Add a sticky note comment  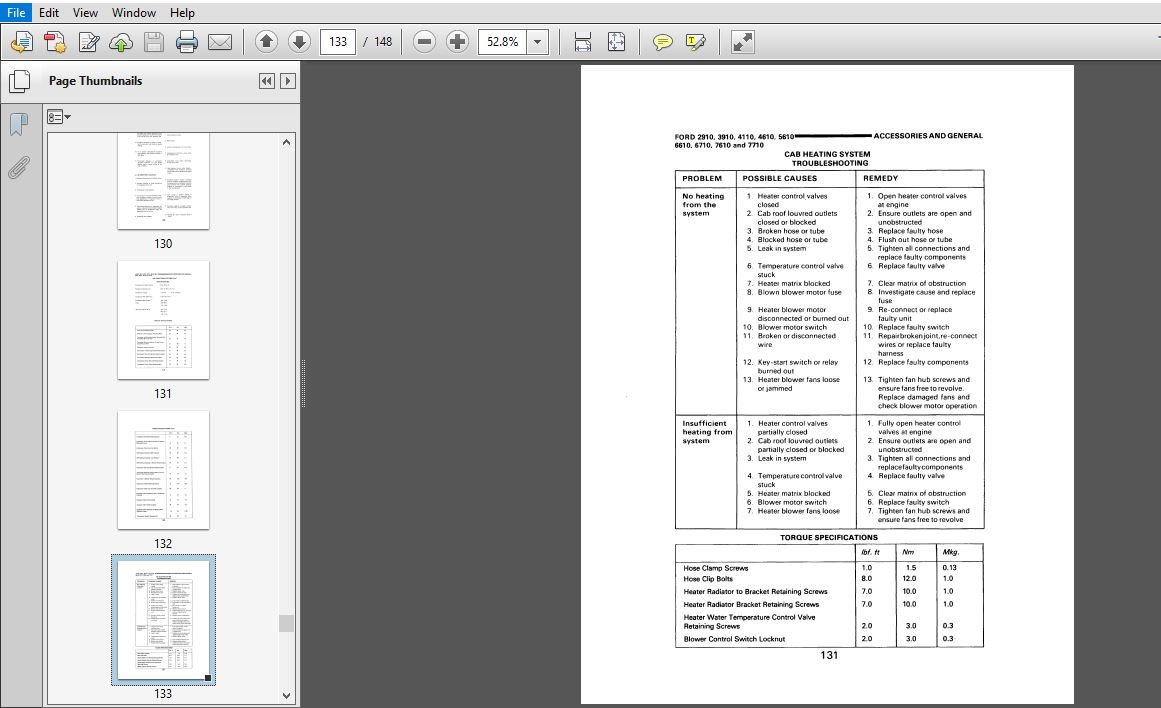coord(663,42)
